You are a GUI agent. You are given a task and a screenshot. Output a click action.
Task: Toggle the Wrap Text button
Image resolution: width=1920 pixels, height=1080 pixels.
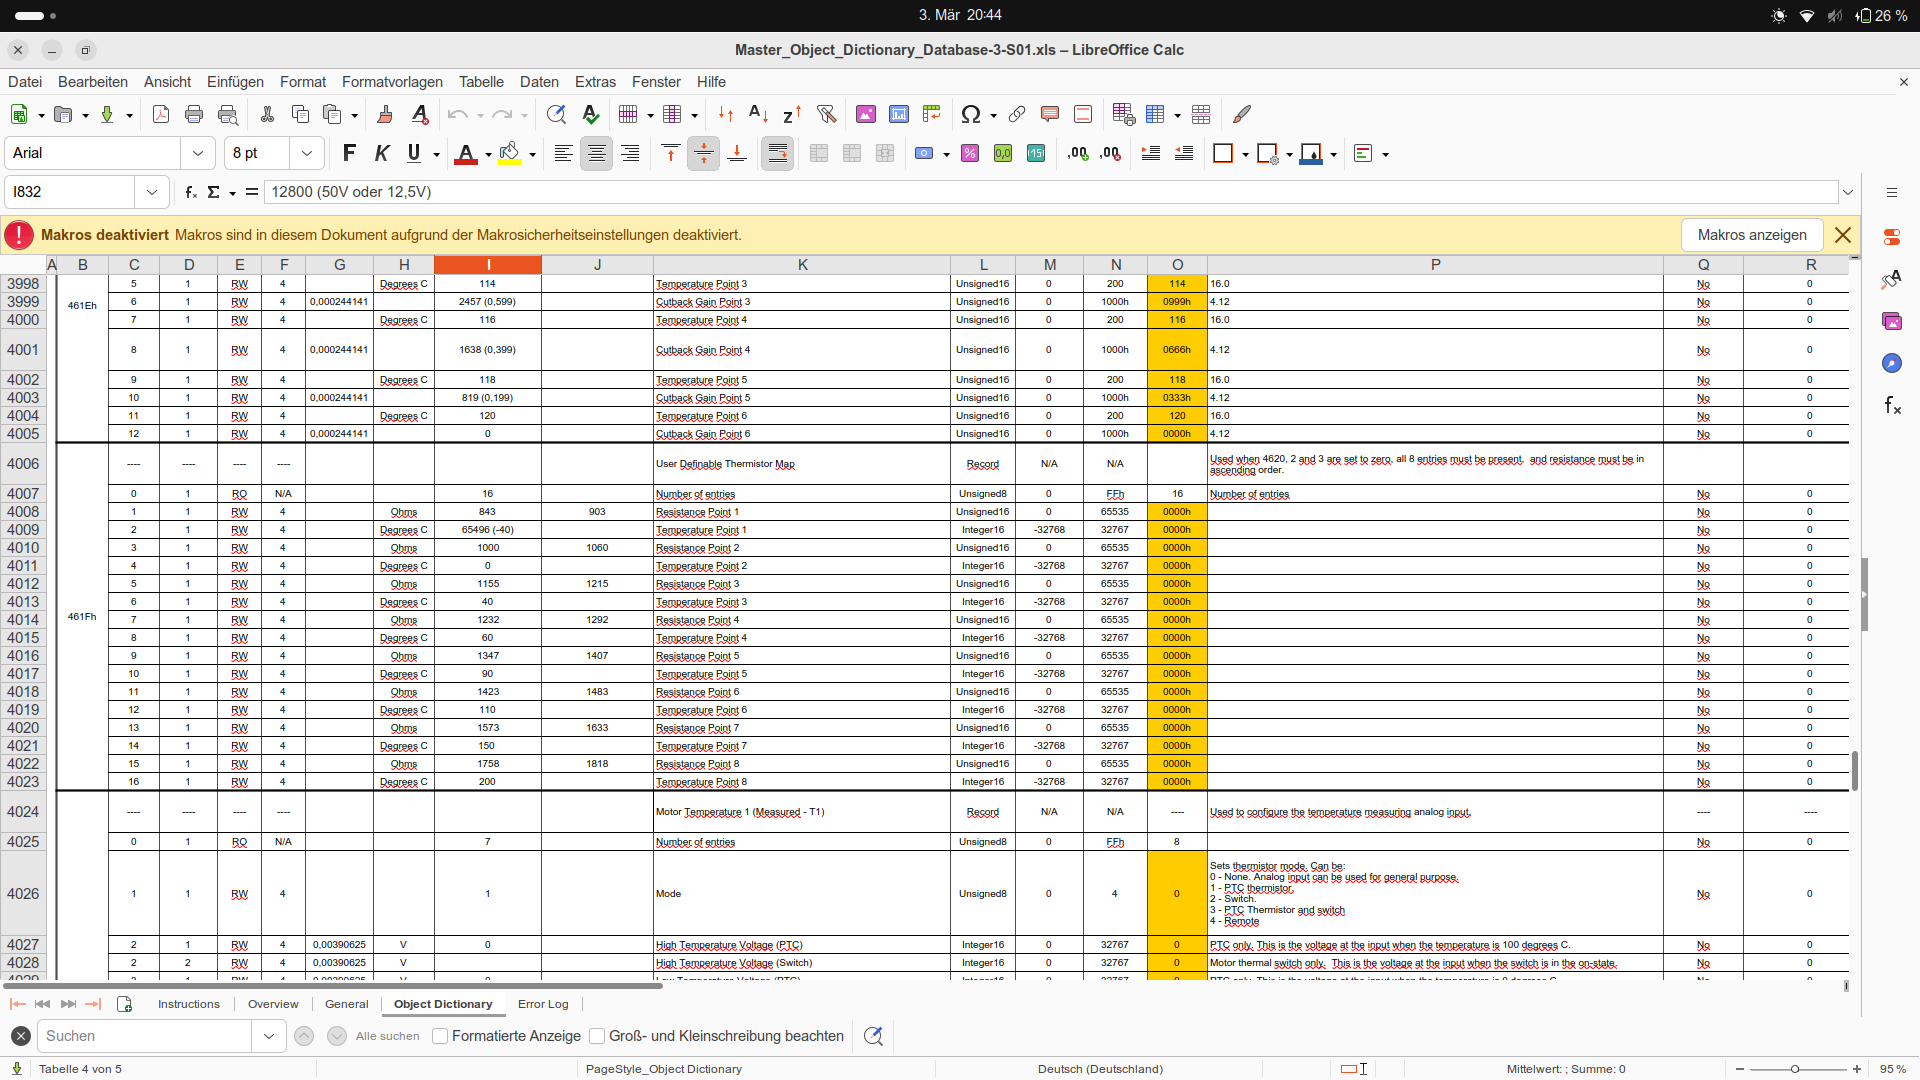[x=777, y=153]
